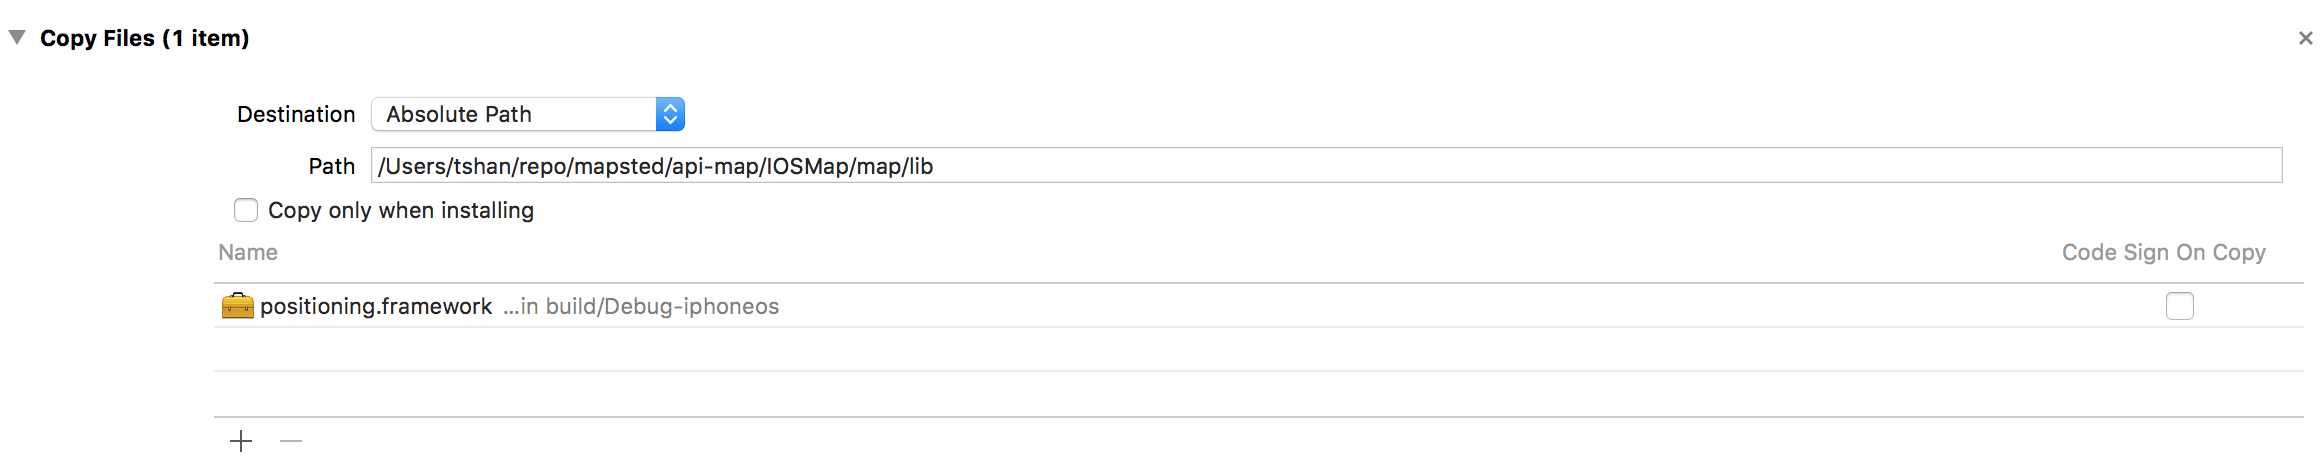Open the Destination Absolute Path dropdown
Screen dimensions: 2324x466
pos(514,114)
